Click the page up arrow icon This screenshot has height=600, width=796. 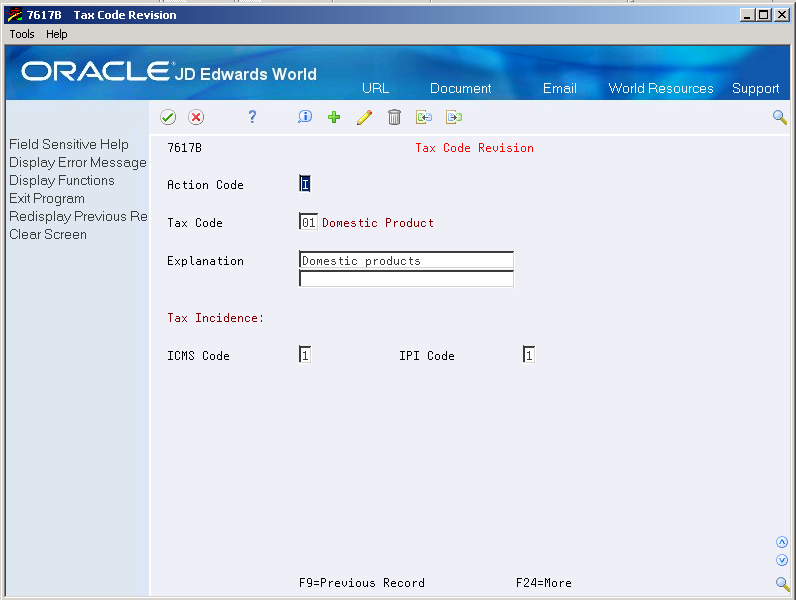782,542
